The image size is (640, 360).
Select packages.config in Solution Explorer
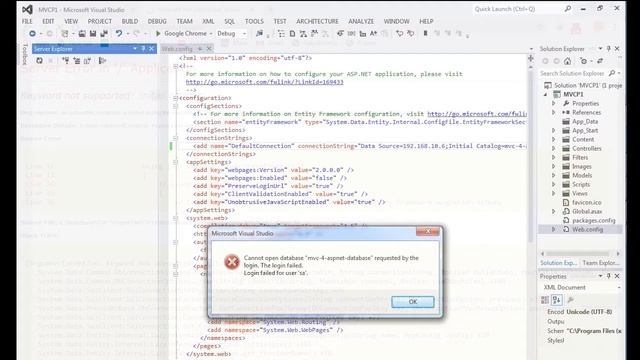click(x=593, y=220)
